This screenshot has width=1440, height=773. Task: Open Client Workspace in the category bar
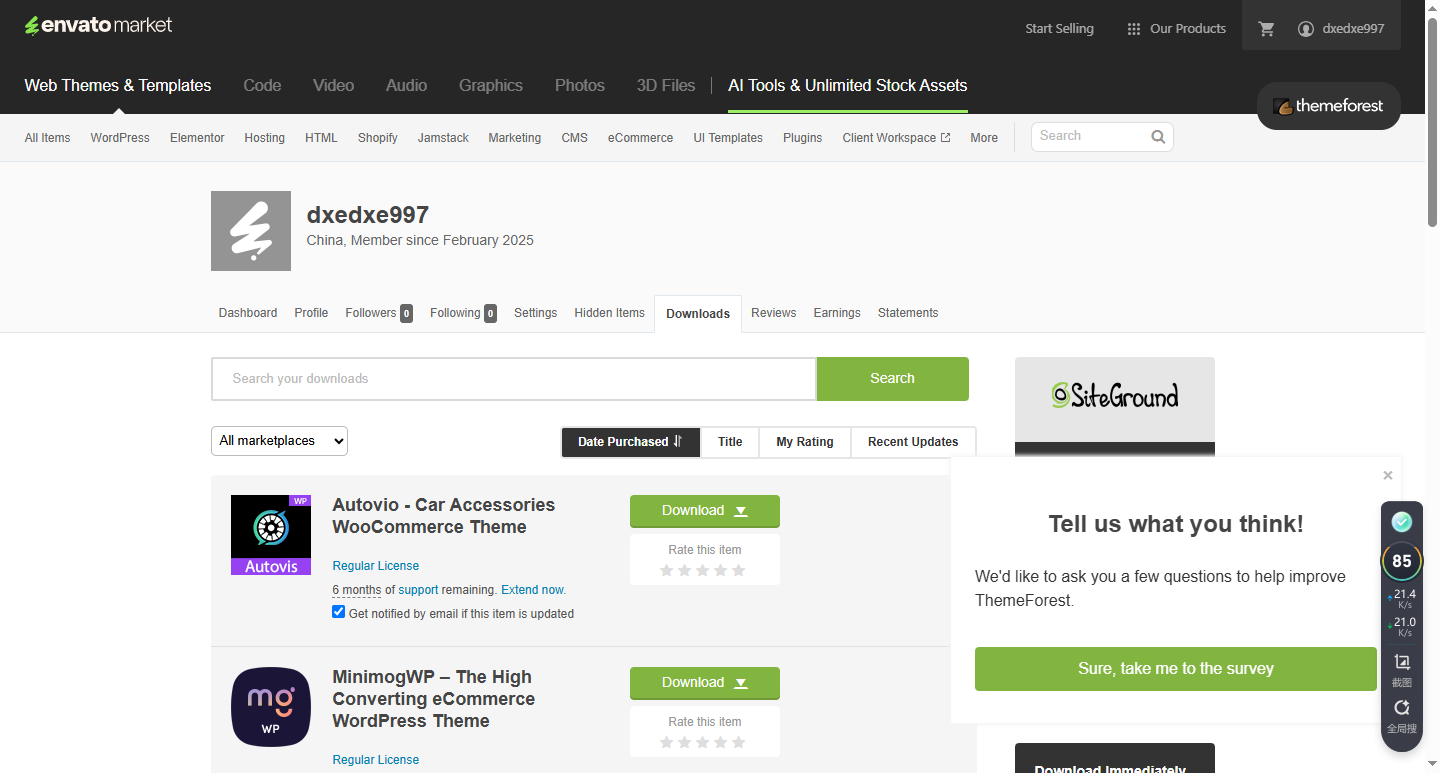(896, 138)
